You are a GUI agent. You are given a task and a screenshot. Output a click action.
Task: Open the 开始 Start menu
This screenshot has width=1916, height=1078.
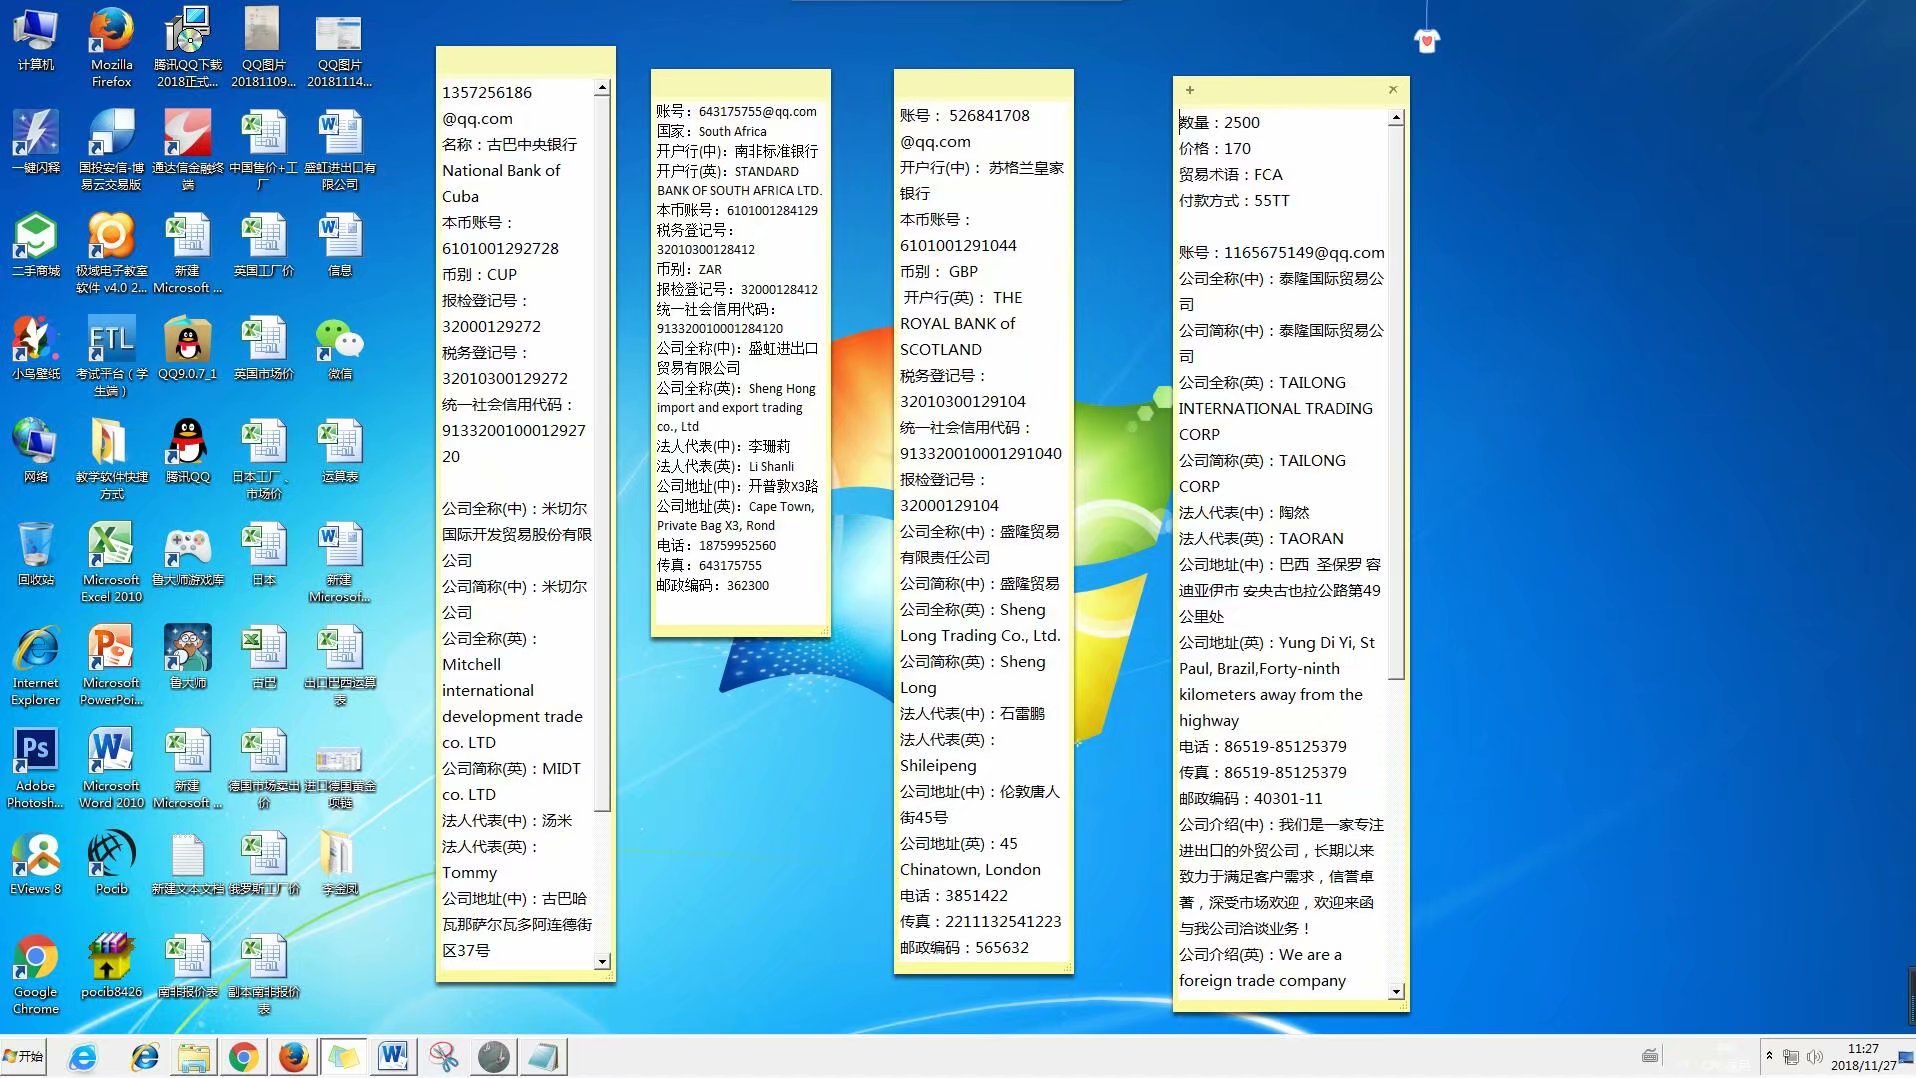pos(25,1057)
